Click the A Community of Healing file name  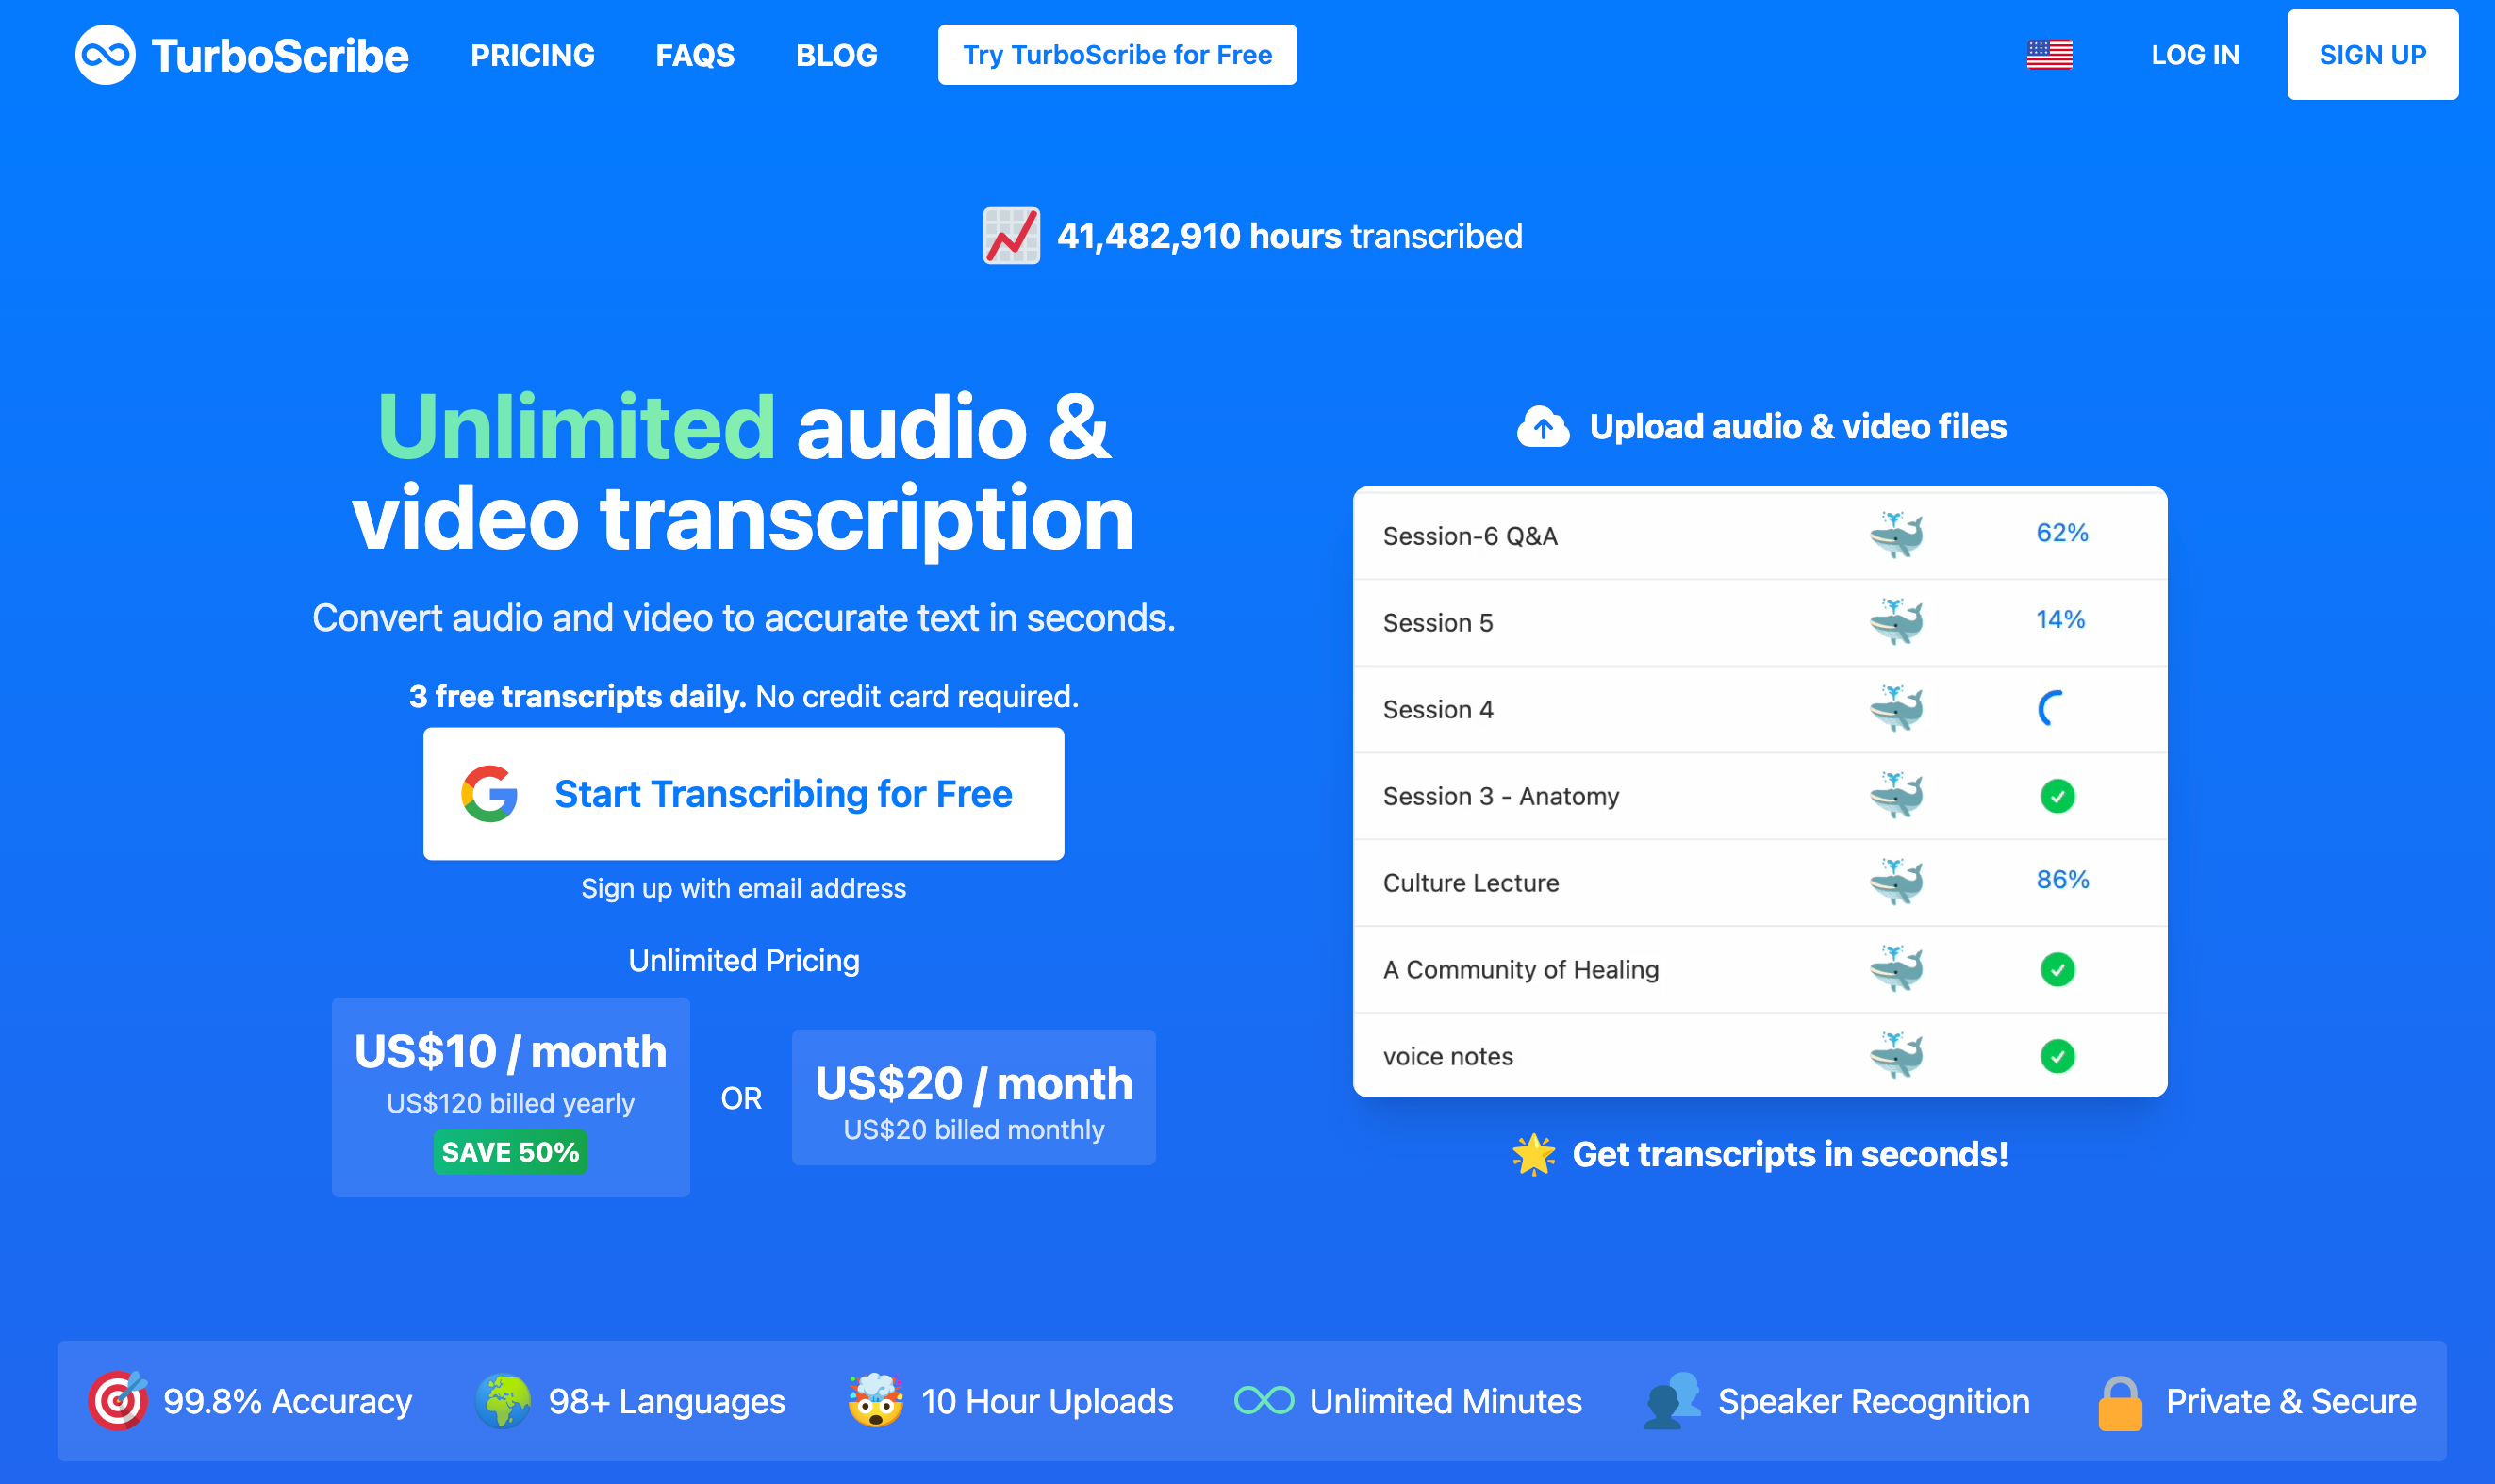click(x=1520, y=970)
